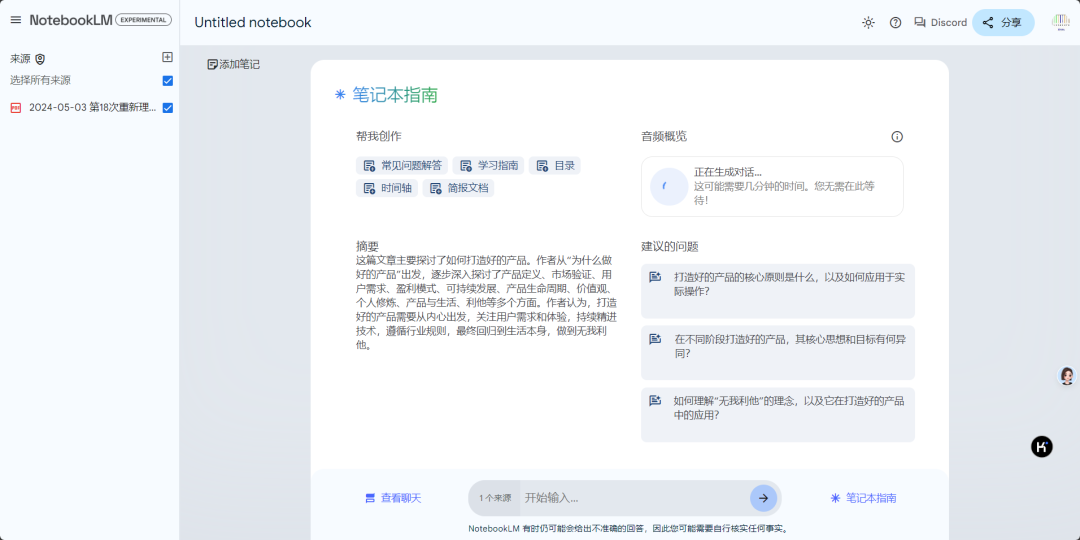Click the user profile avatar
1080x540 pixels.
pyautogui.click(x=1060, y=22)
